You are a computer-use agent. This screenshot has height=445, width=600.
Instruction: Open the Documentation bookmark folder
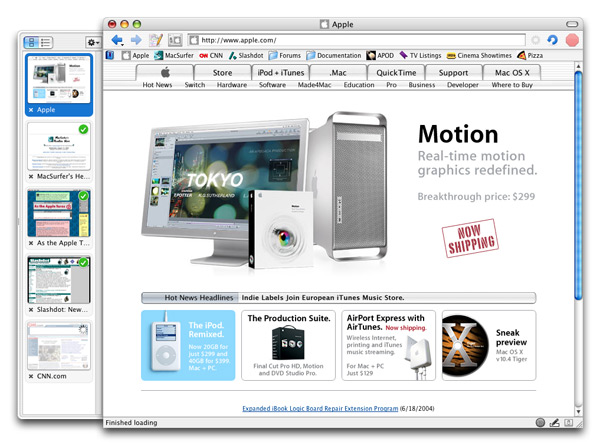click(x=334, y=55)
